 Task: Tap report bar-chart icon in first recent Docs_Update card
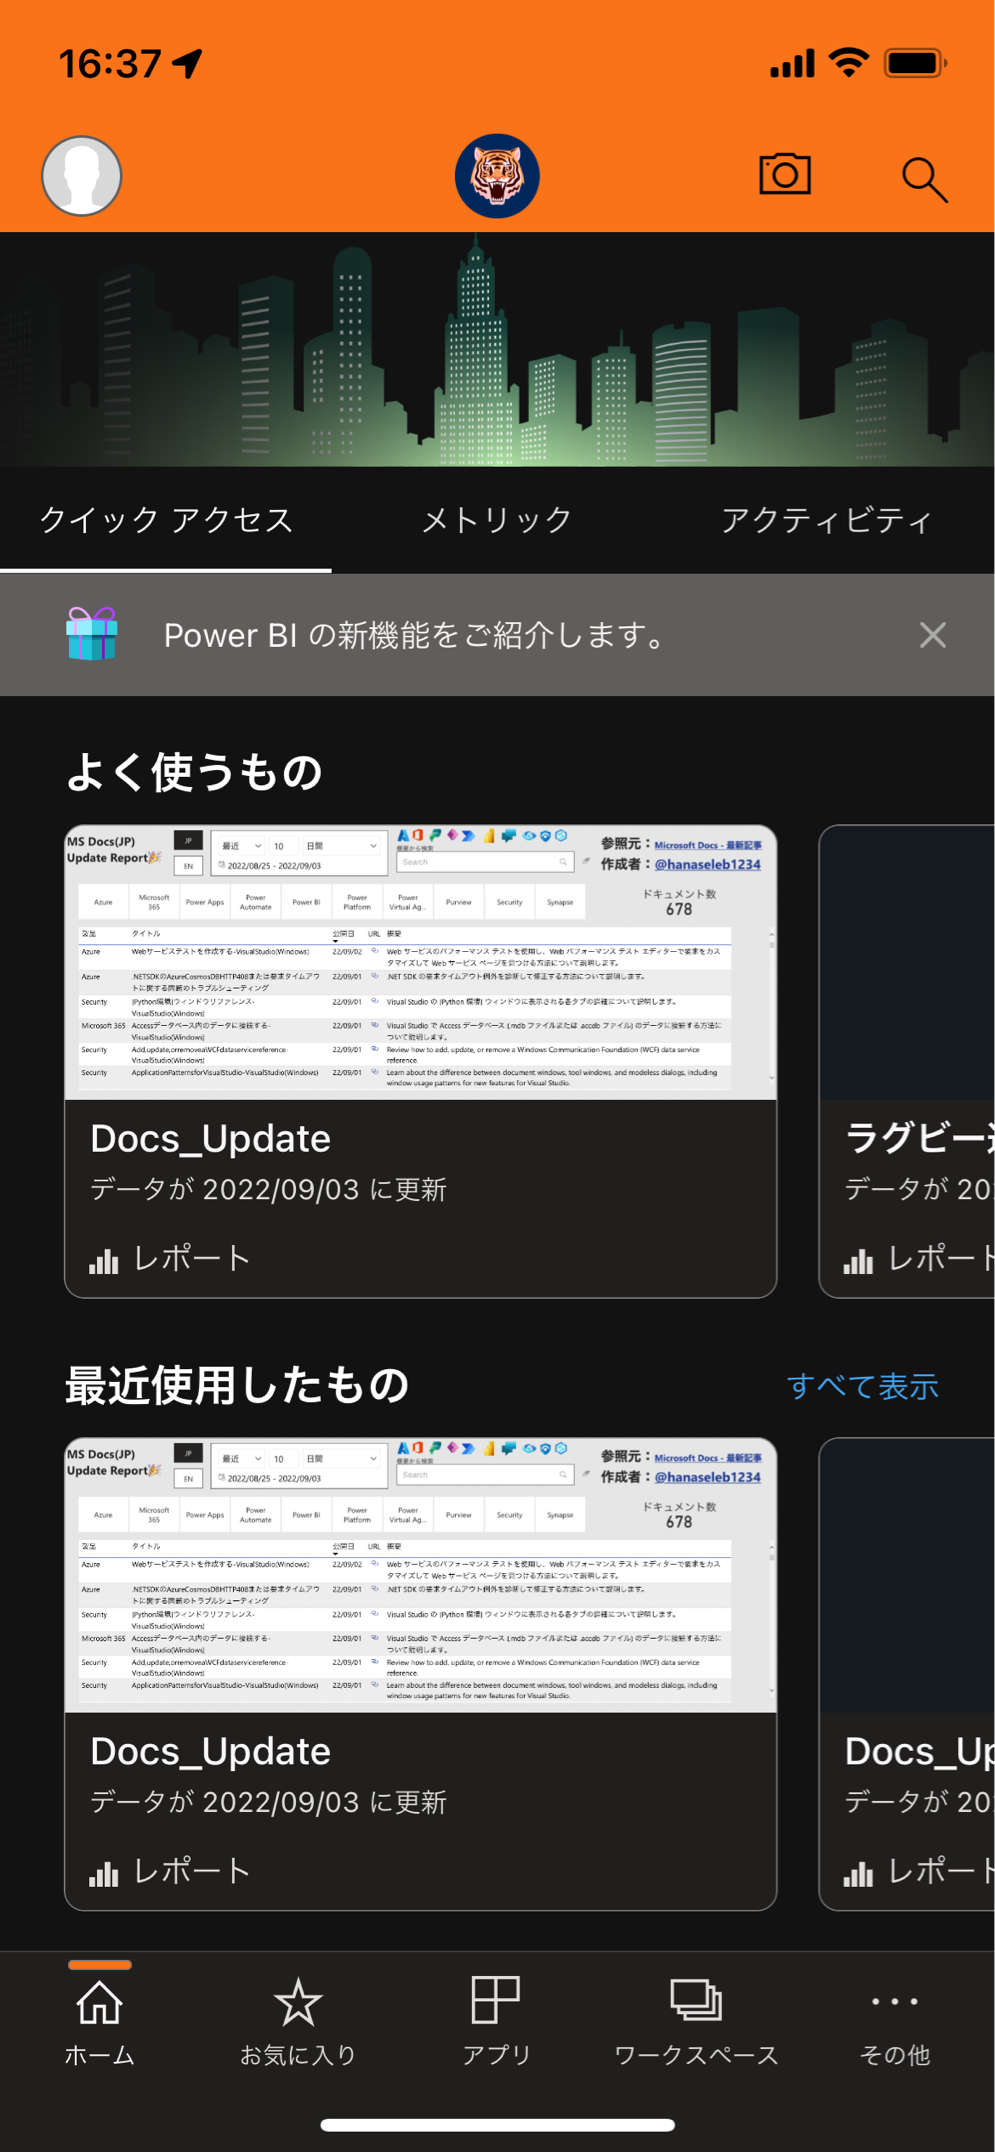104,1873
